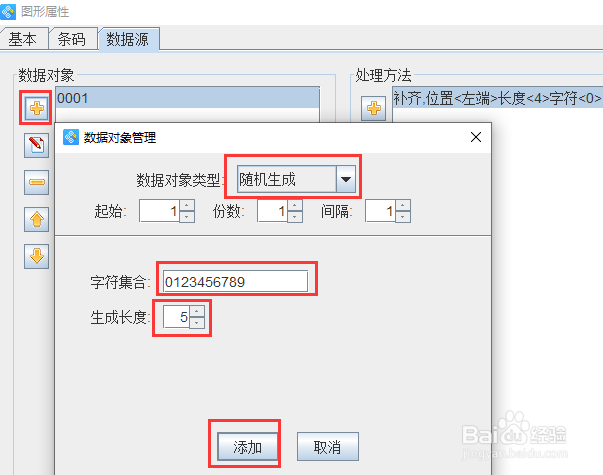Click the 添加 button

point(247,447)
